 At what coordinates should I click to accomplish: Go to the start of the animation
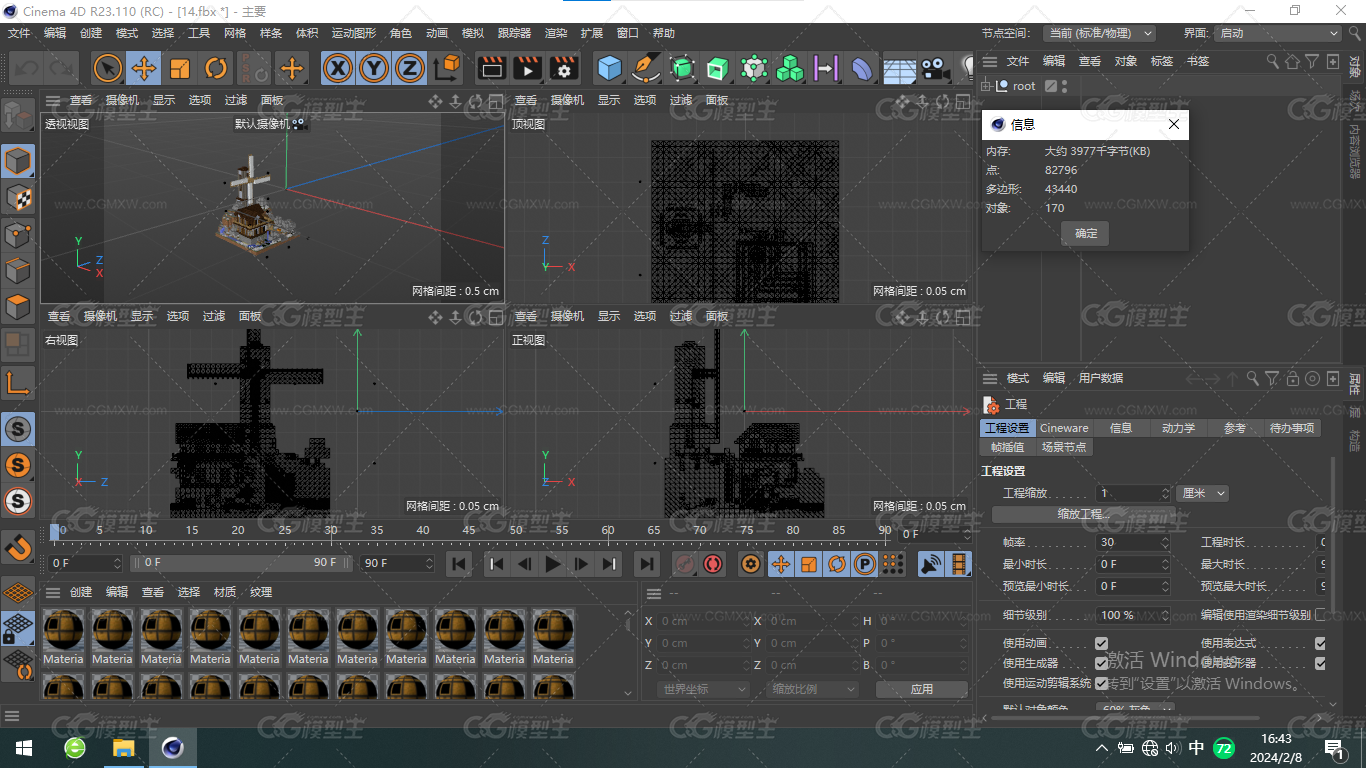pos(459,564)
